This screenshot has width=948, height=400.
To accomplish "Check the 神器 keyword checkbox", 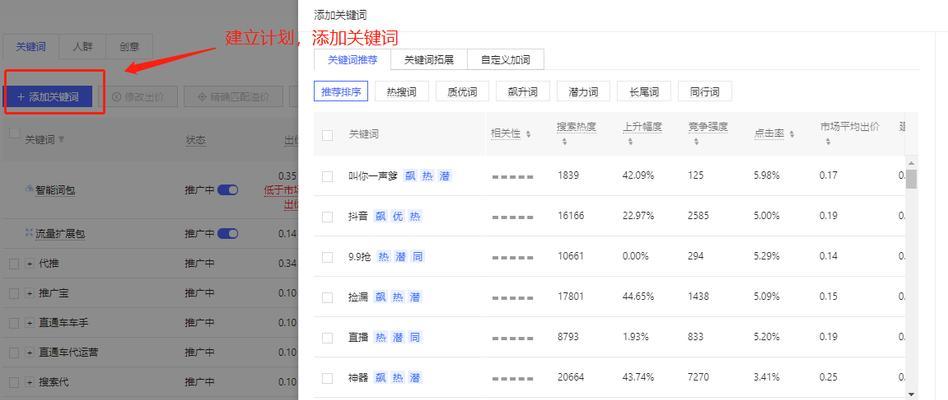I will click(327, 379).
